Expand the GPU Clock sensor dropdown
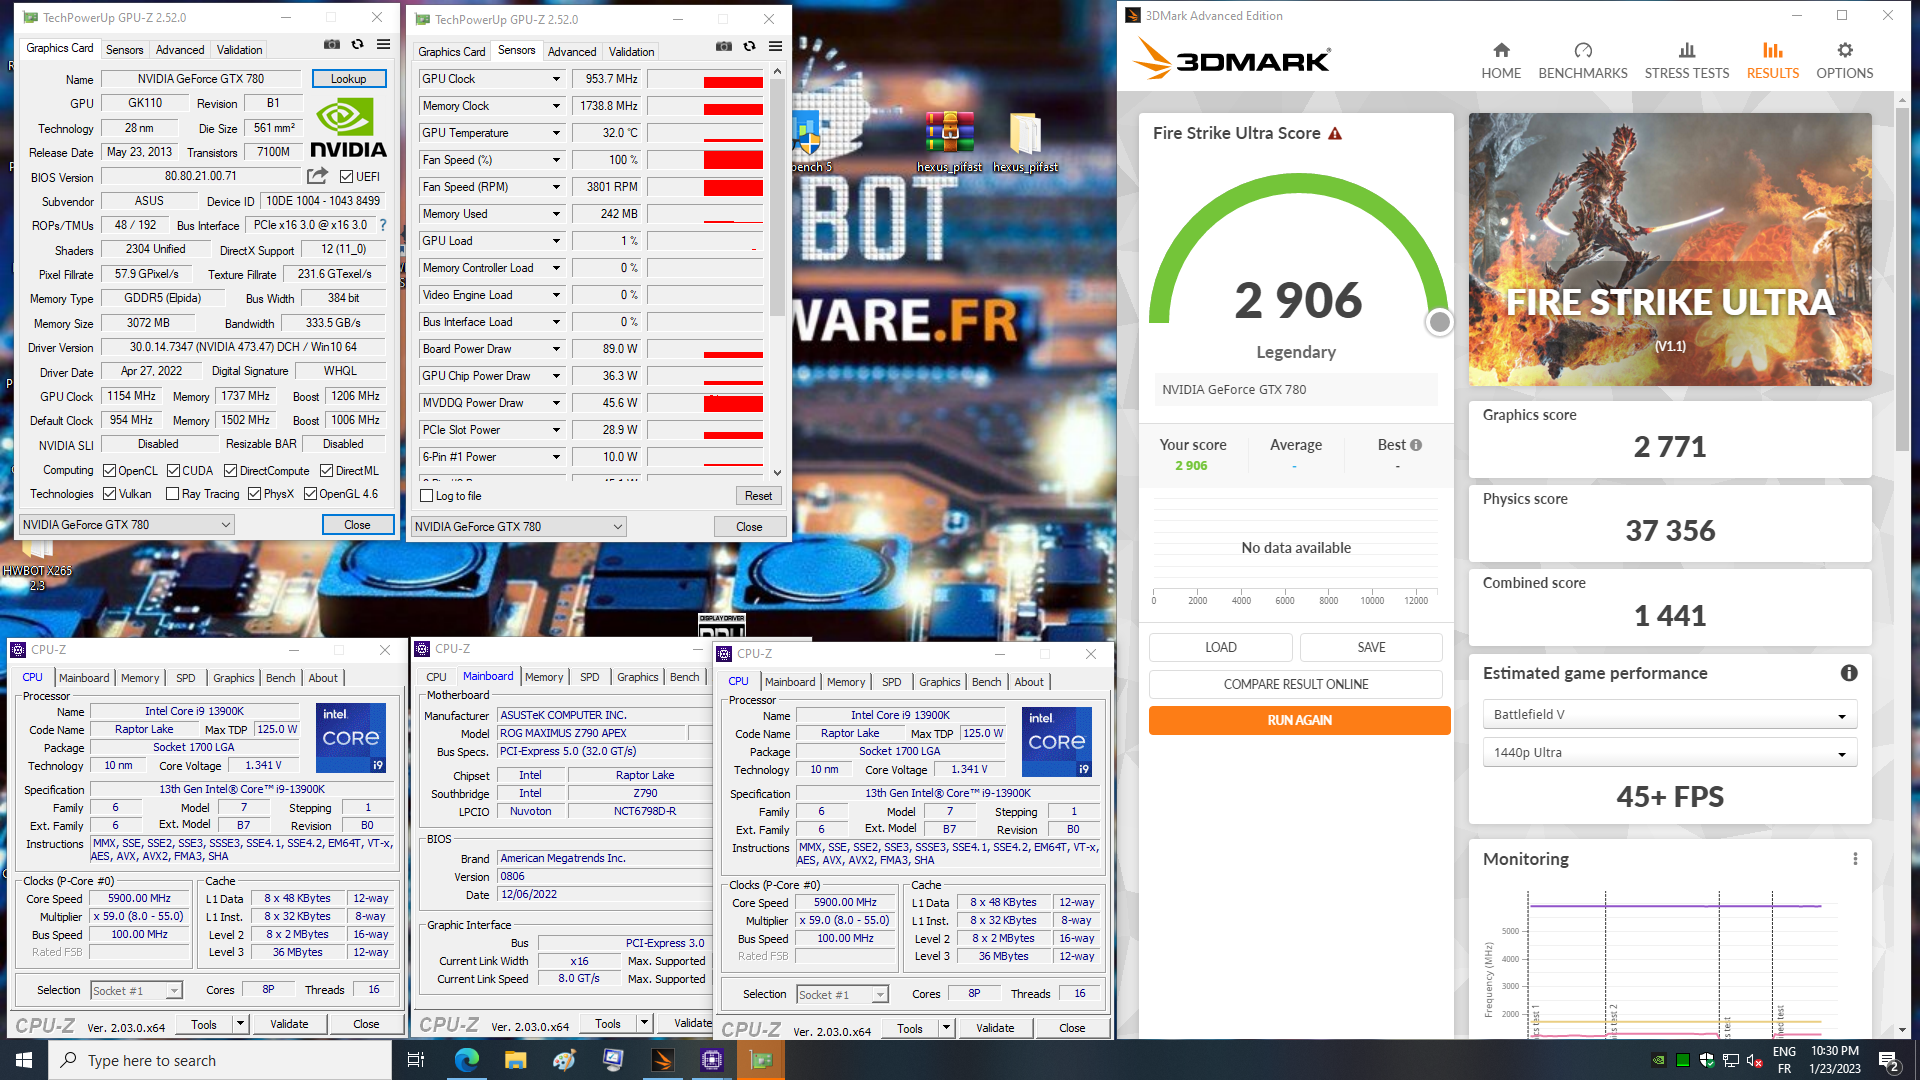Viewport: 1920px width, 1080px height. pyautogui.click(x=556, y=79)
